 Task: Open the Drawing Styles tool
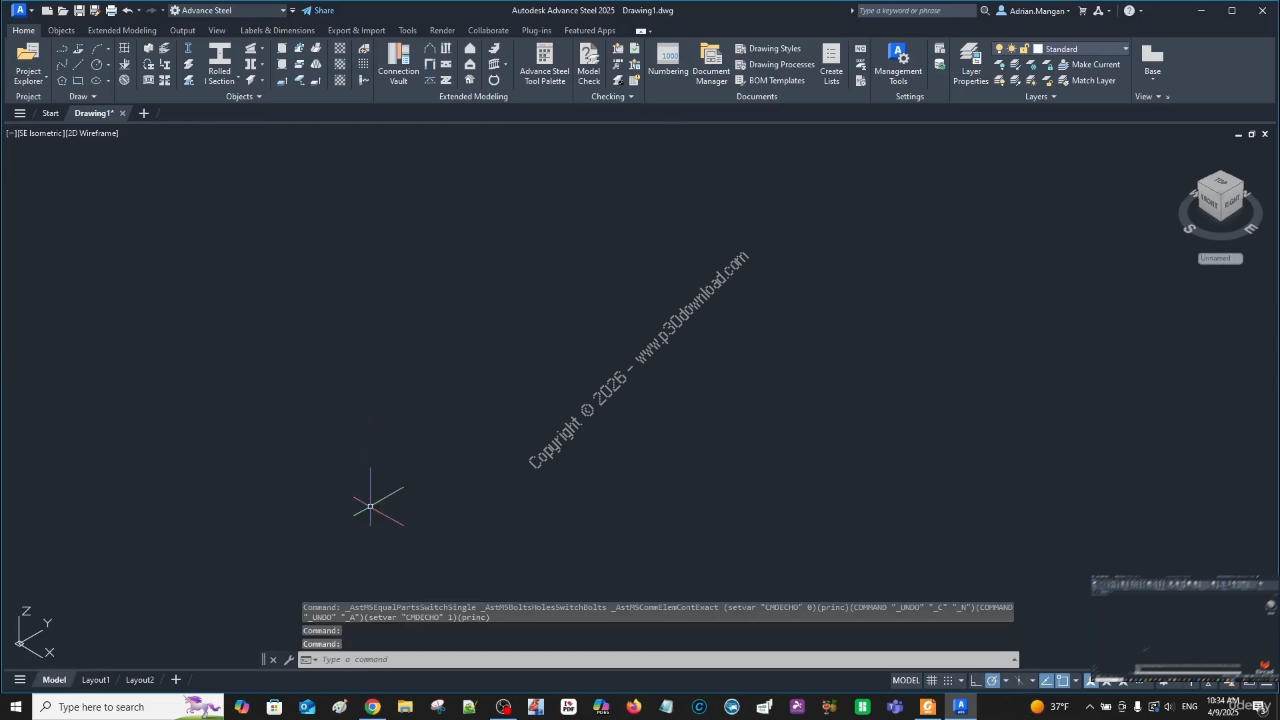point(768,49)
